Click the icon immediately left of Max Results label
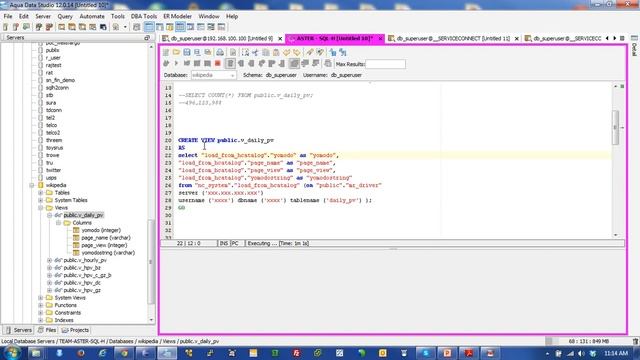This screenshot has height=360, width=640. coord(328,64)
